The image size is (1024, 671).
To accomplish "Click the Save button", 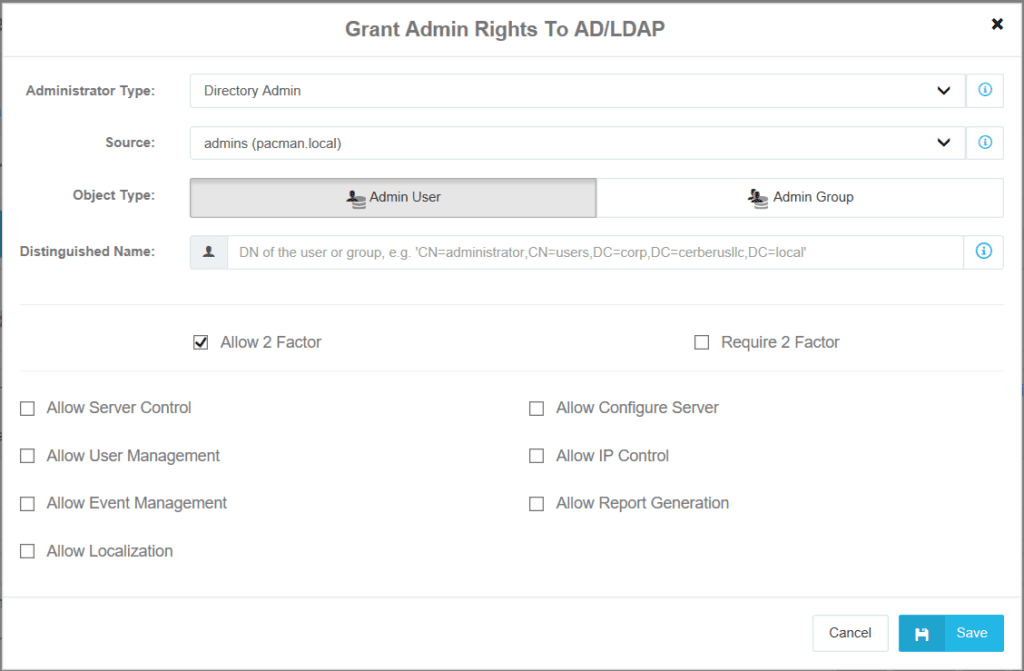I will pyautogui.click(x=951, y=633).
